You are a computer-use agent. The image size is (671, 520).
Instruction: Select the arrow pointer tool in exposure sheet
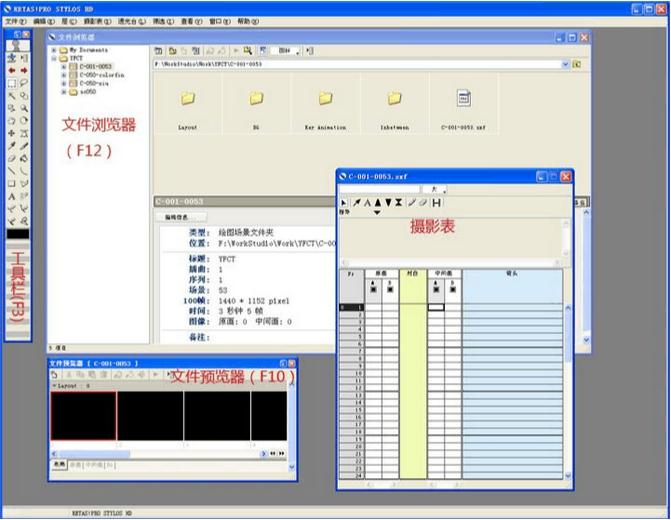(343, 203)
